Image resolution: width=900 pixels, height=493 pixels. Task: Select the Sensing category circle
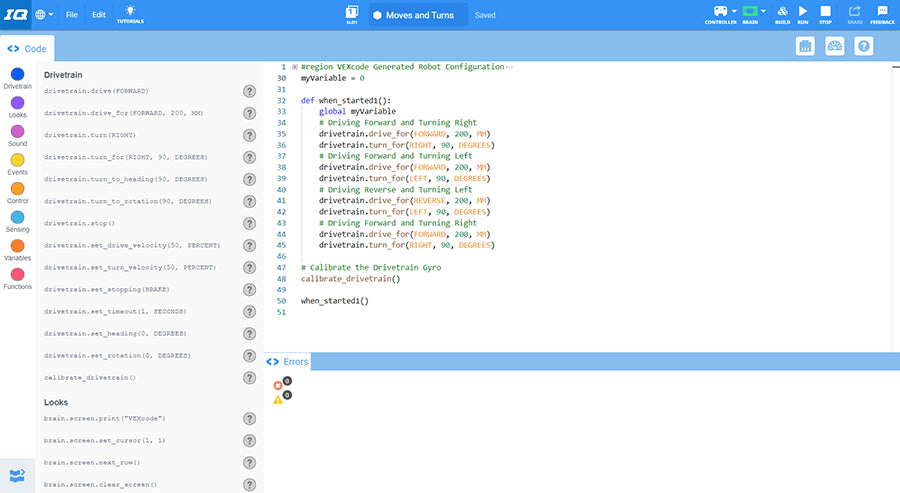(x=17, y=217)
